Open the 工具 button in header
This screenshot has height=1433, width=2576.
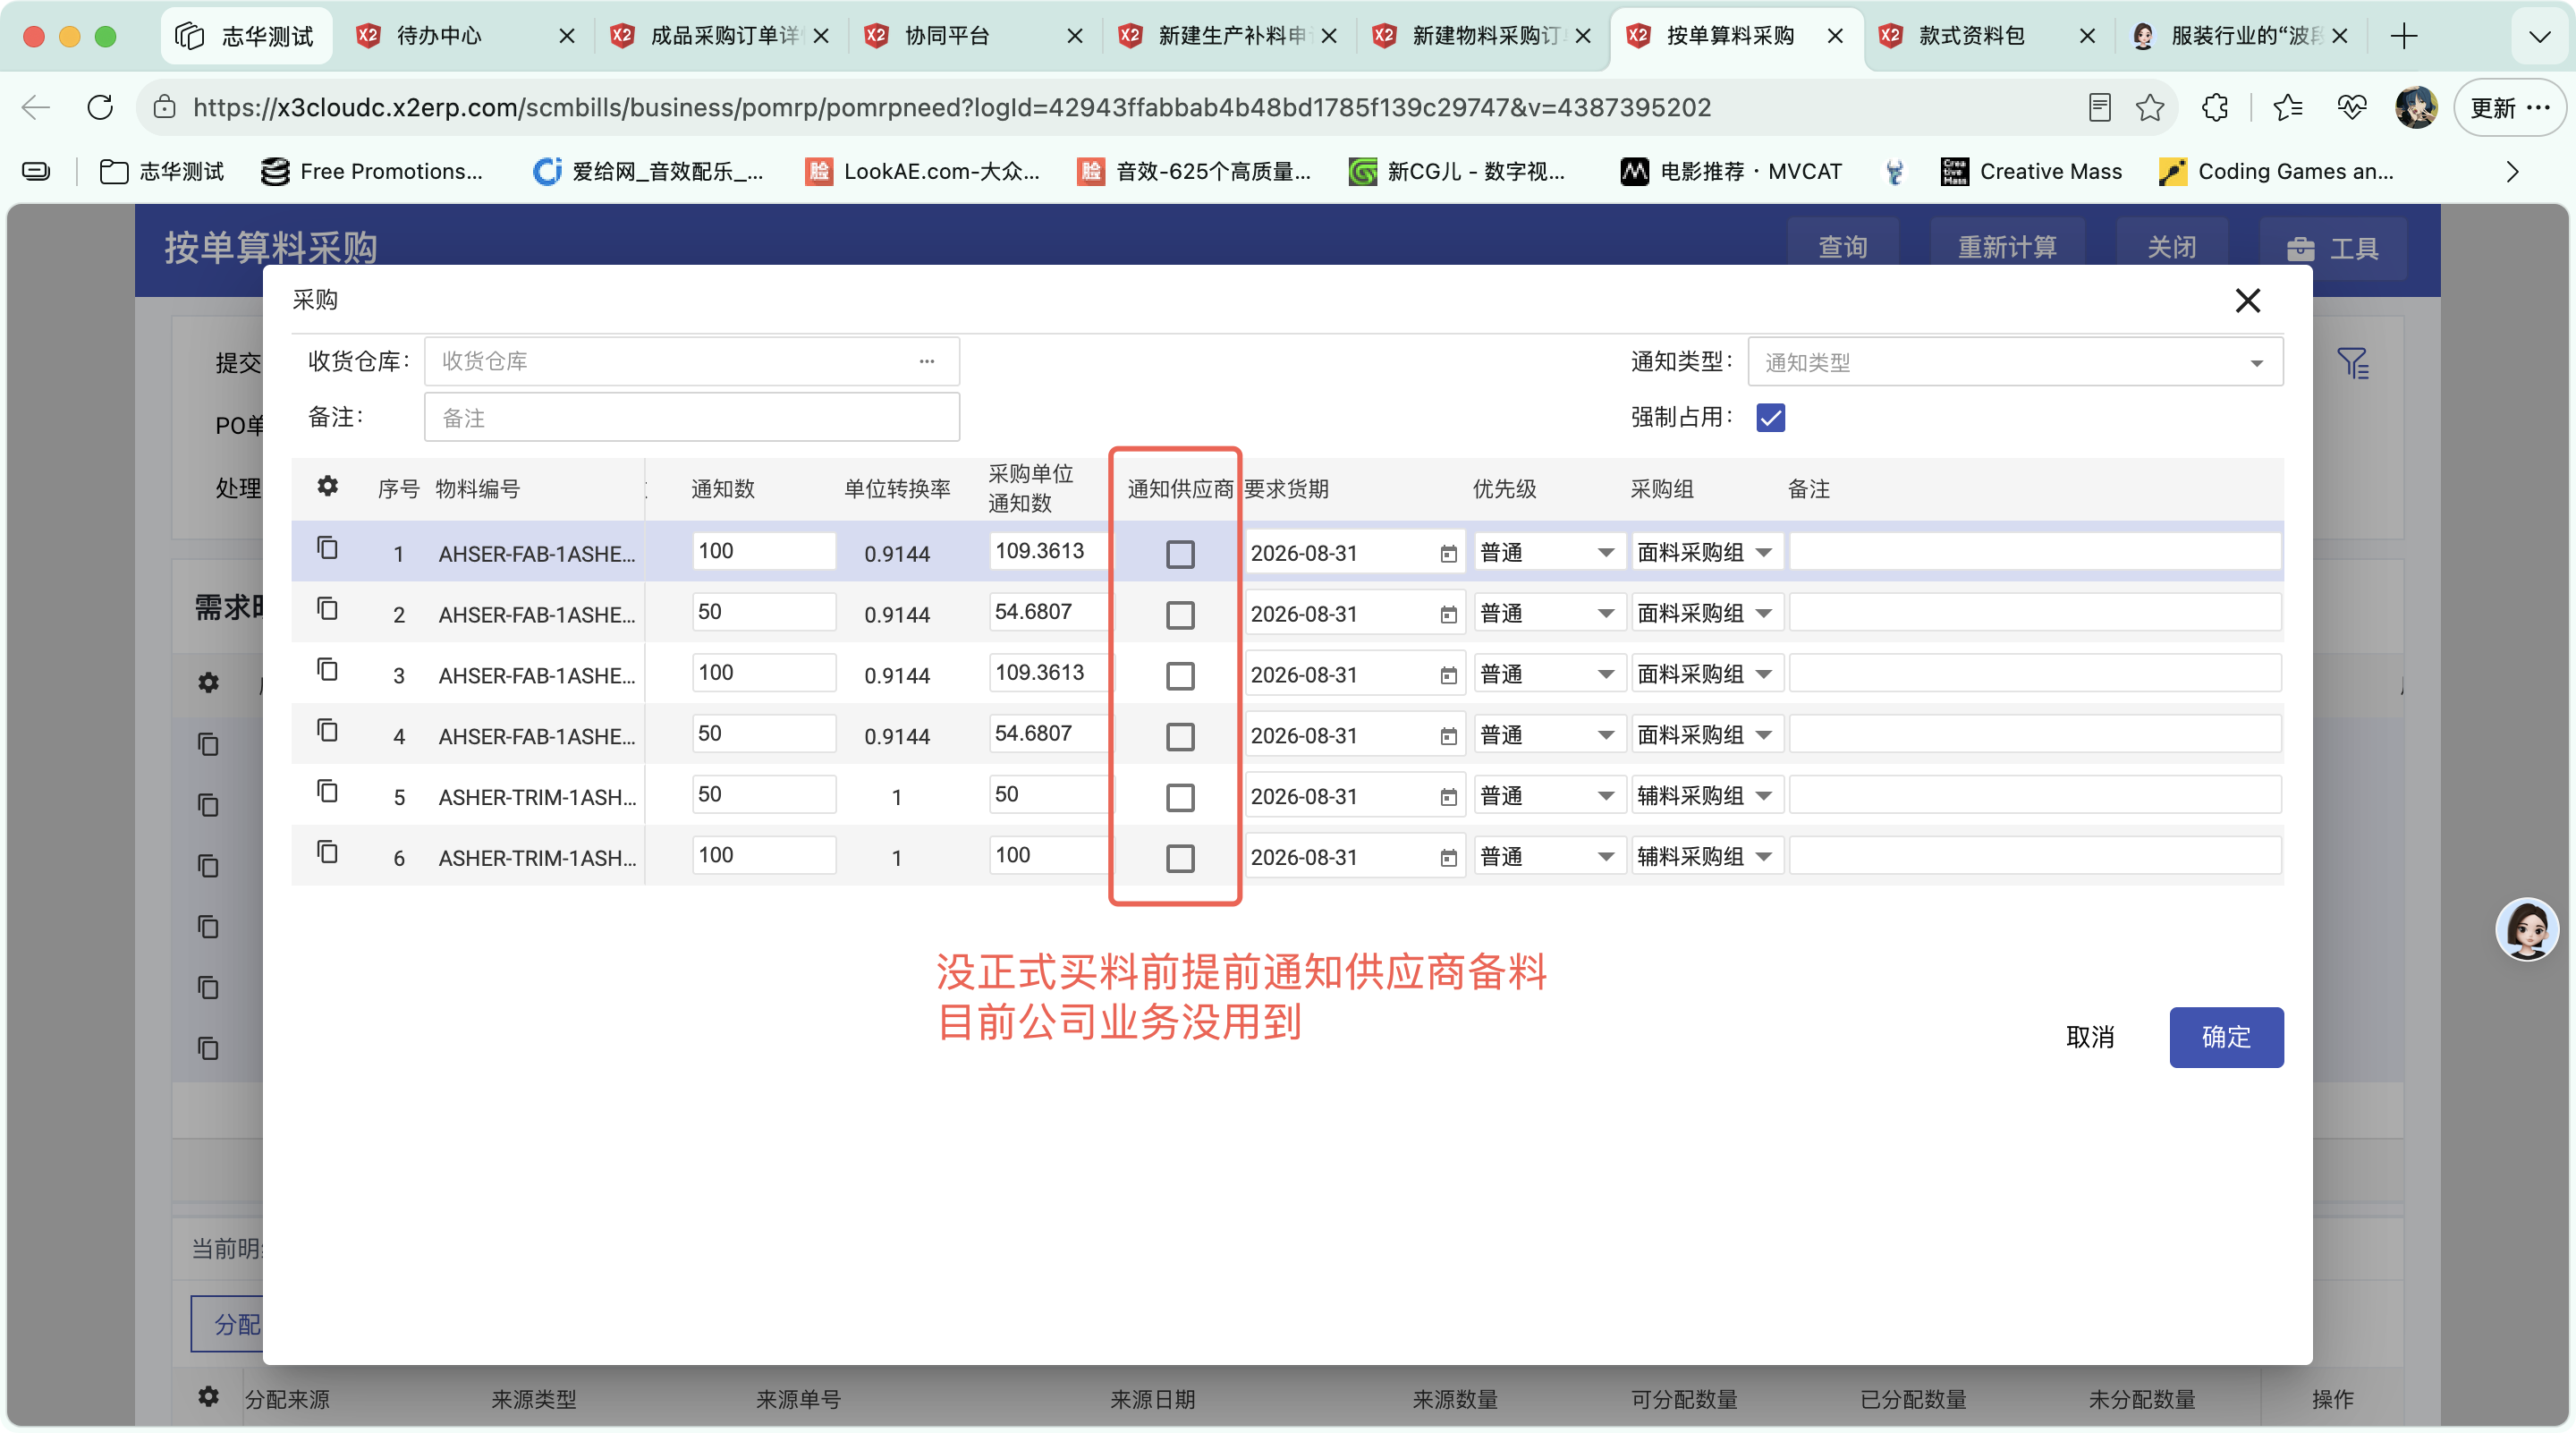click(2333, 247)
